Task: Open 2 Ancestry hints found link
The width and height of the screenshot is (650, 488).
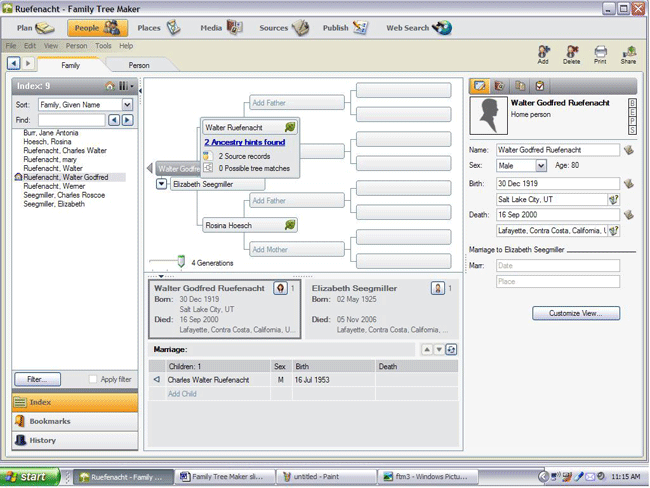Action: point(245,142)
